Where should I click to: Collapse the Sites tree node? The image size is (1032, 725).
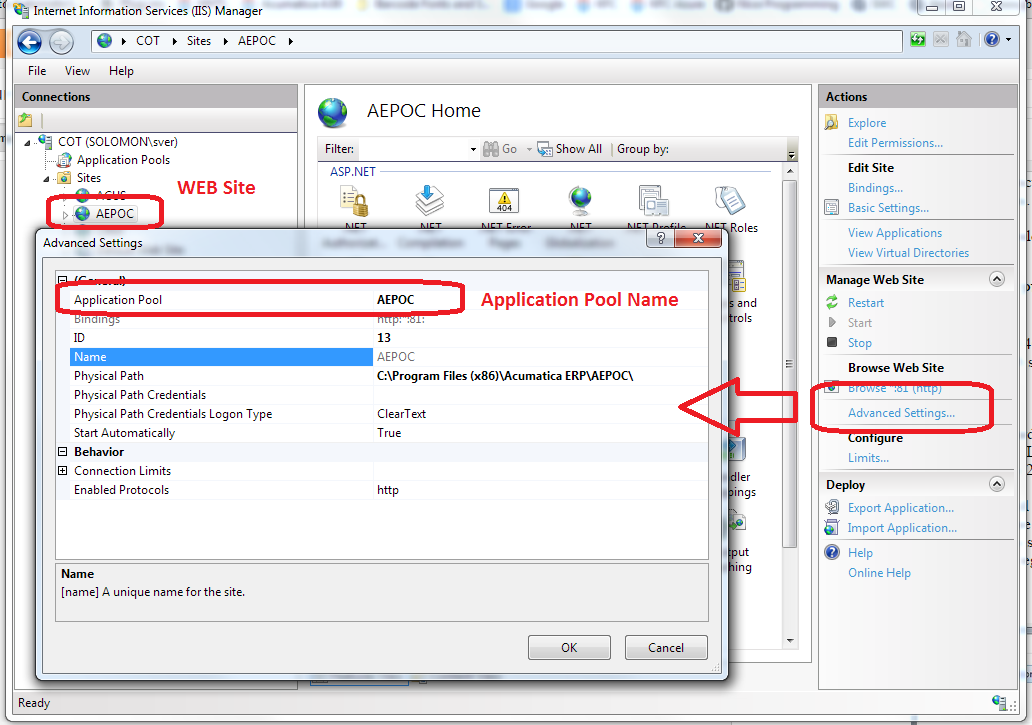46,178
